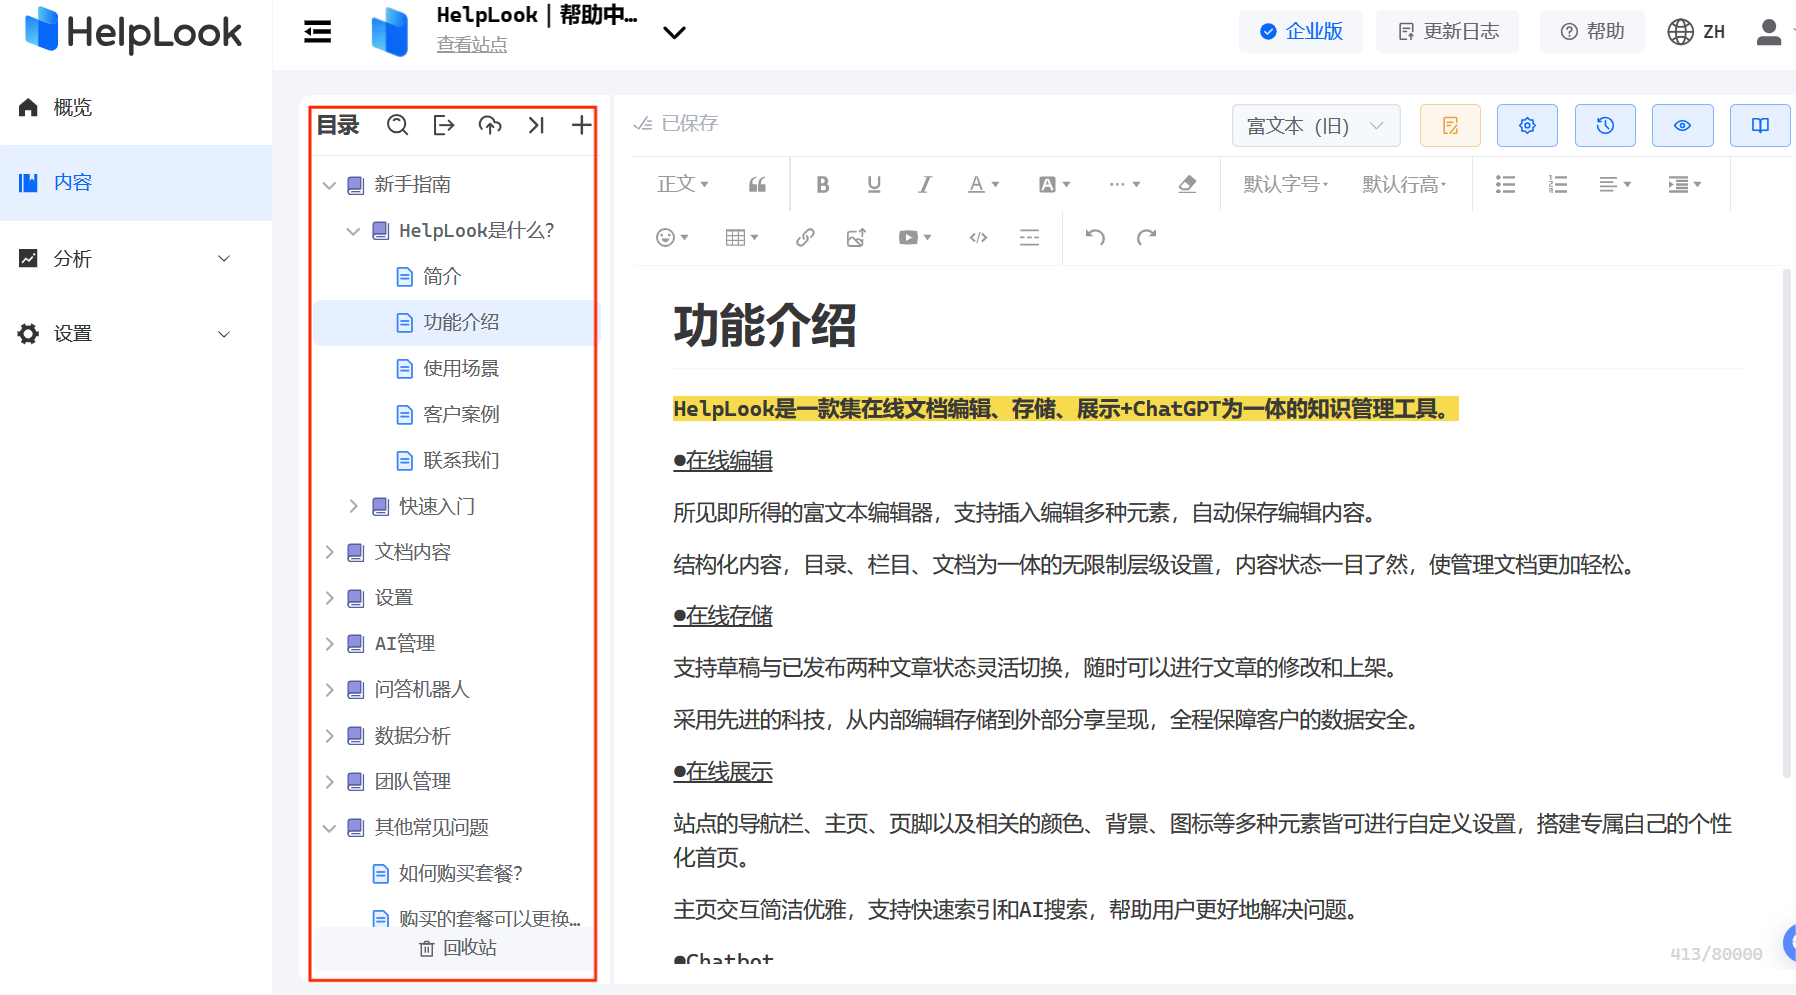This screenshot has height=995, width=1796.
Task: Expand the 问答机器人 tree node
Action: tap(329, 690)
